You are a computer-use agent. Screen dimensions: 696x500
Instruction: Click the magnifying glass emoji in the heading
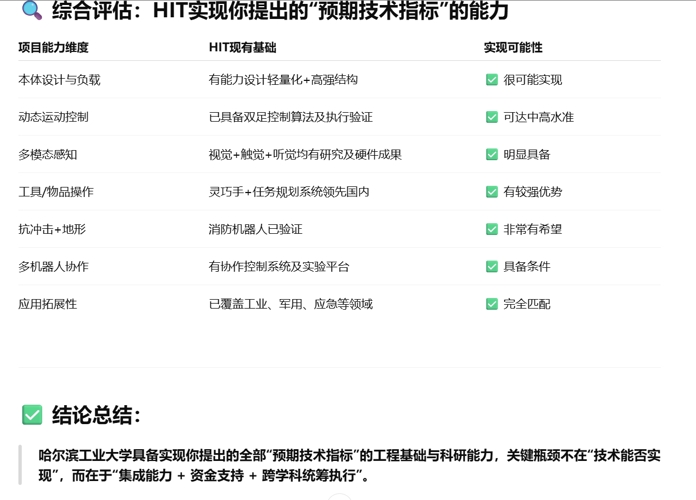(x=32, y=10)
